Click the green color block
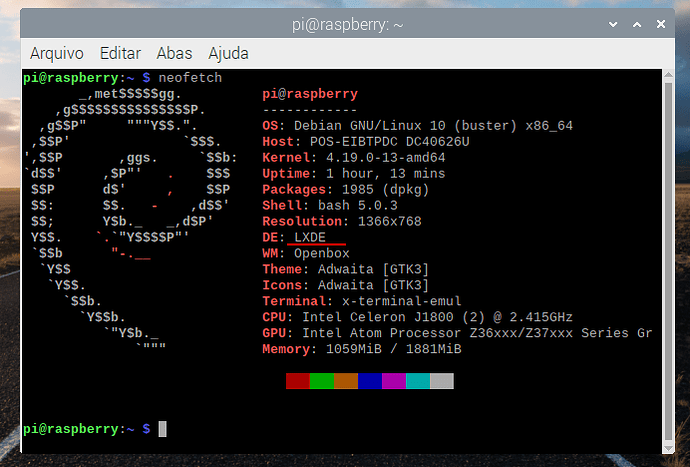 coord(321,381)
